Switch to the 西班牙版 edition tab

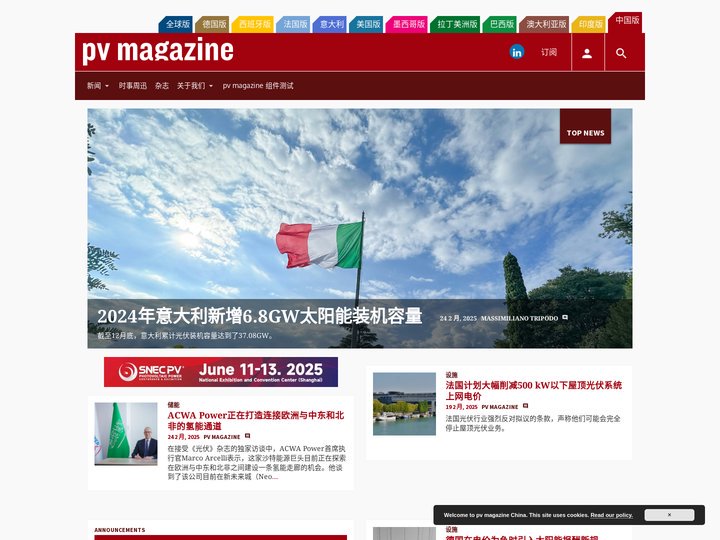click(x=253, y=24)
